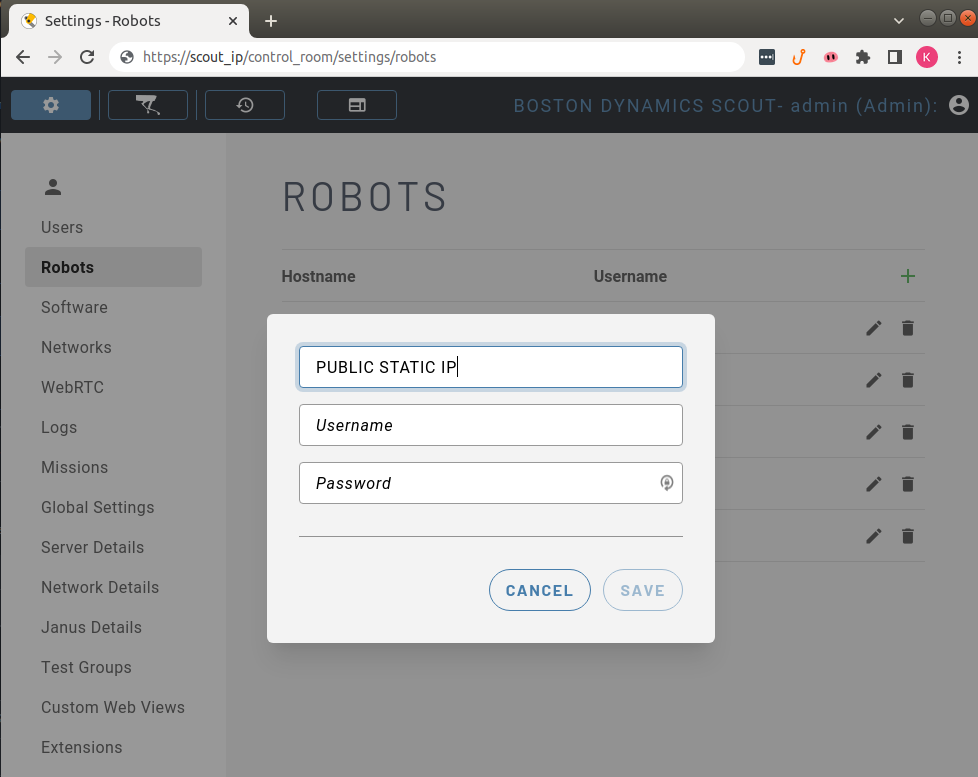Select Networks in the sidebar
978x777 pixels.
(x=76, y=347)
